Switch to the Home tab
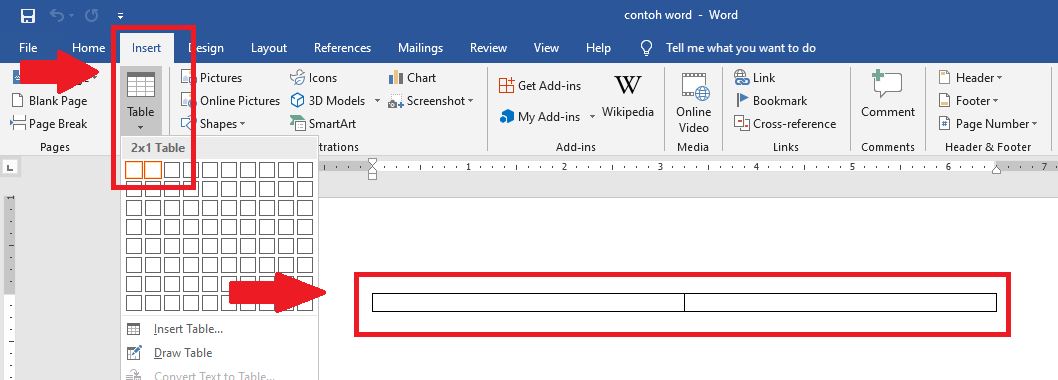 [88, 48]
